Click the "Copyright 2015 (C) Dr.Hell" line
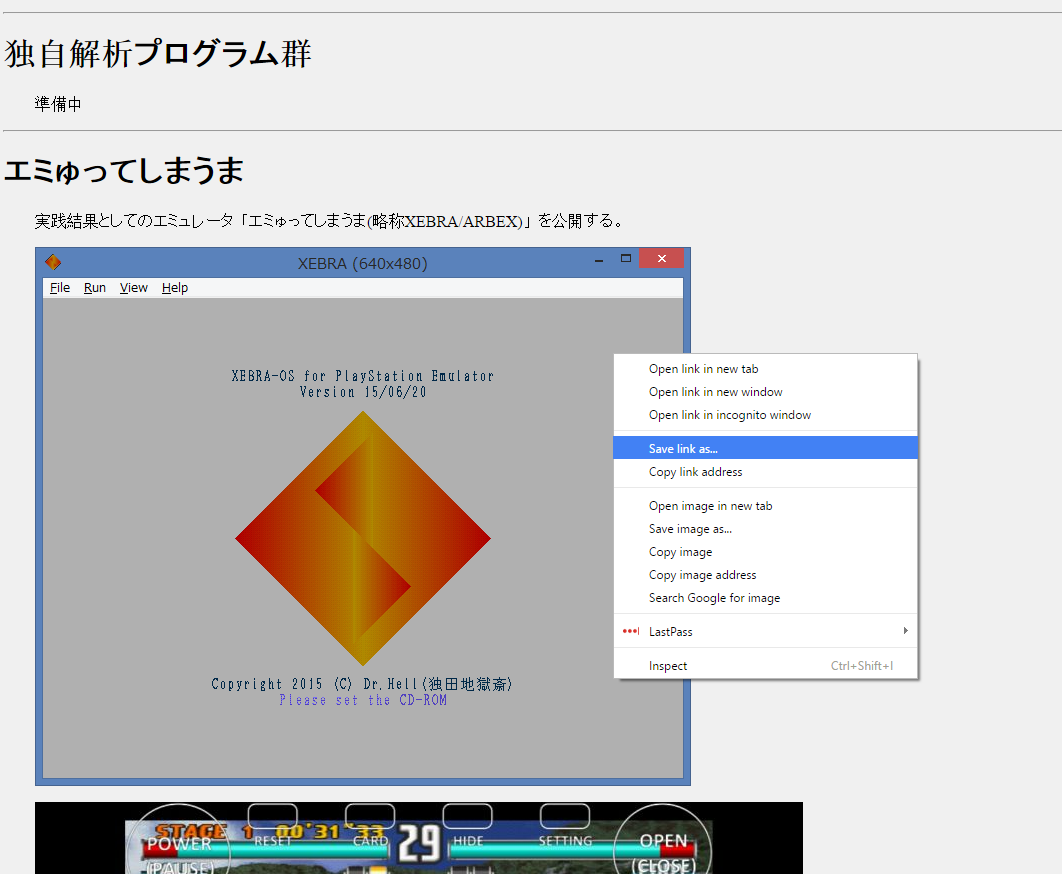Viewport: 1062px width, 874px height. (x=362, y=684)
